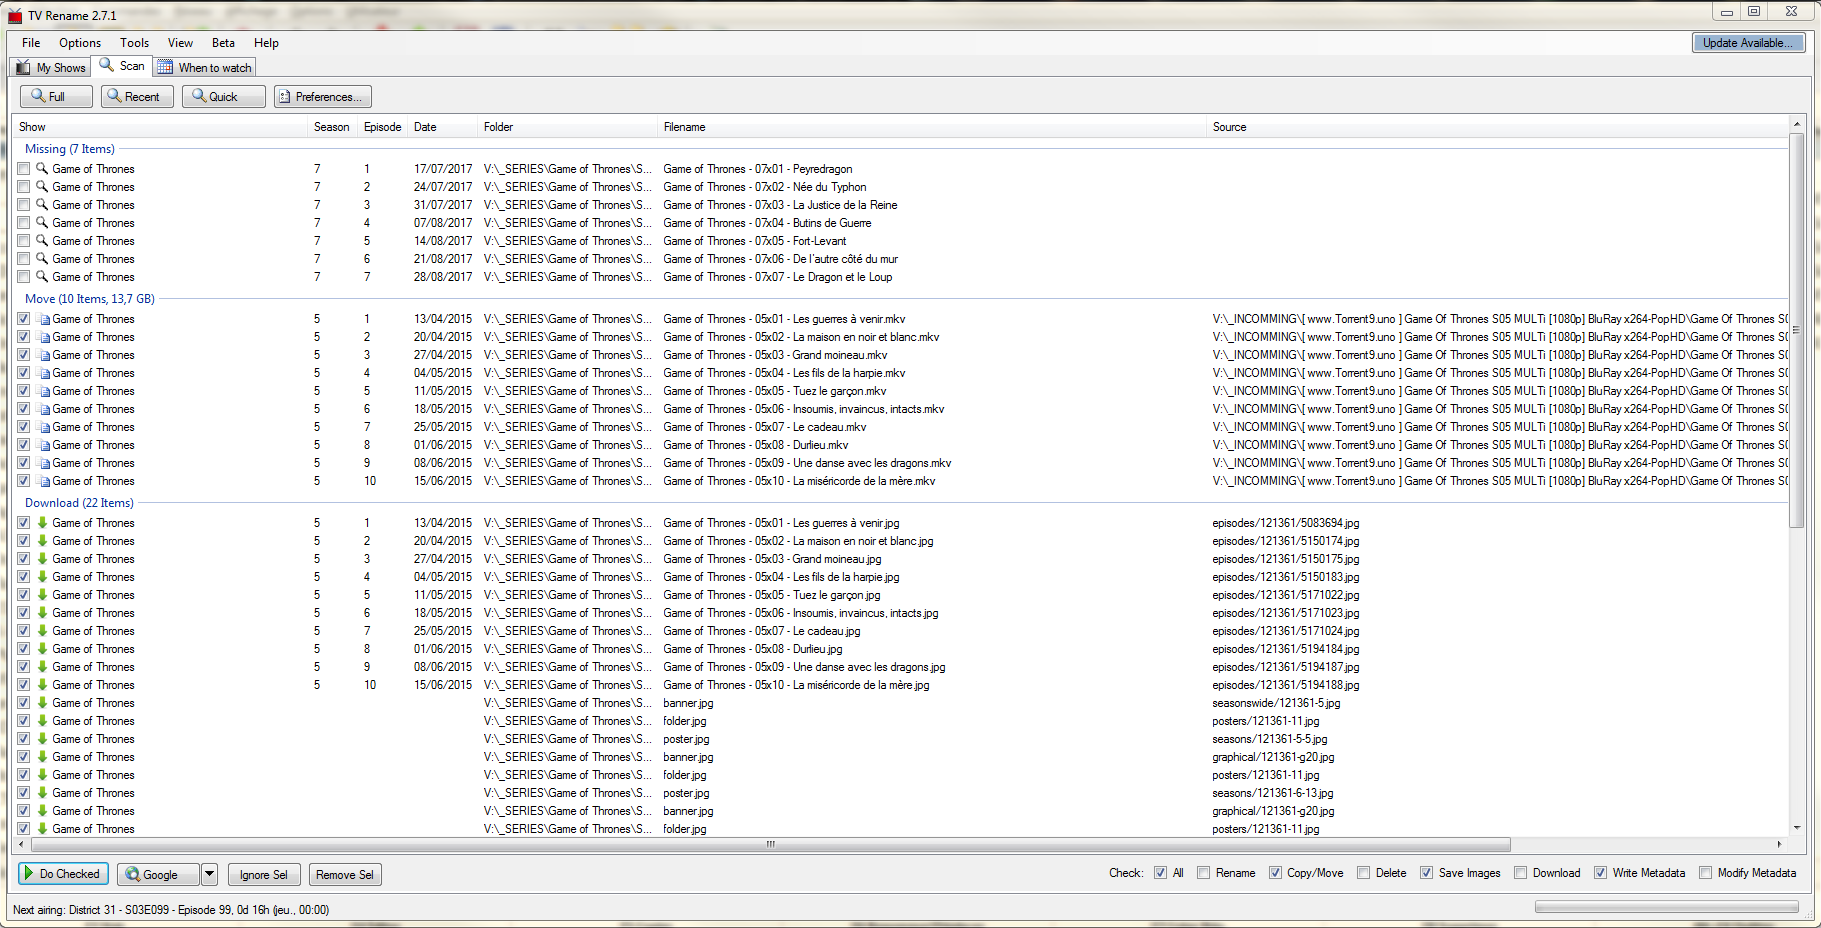Collapse the Move (10 Items, 13,7 GB) group
Viewport: 1821px width, 928px height.
click(90, 299)
